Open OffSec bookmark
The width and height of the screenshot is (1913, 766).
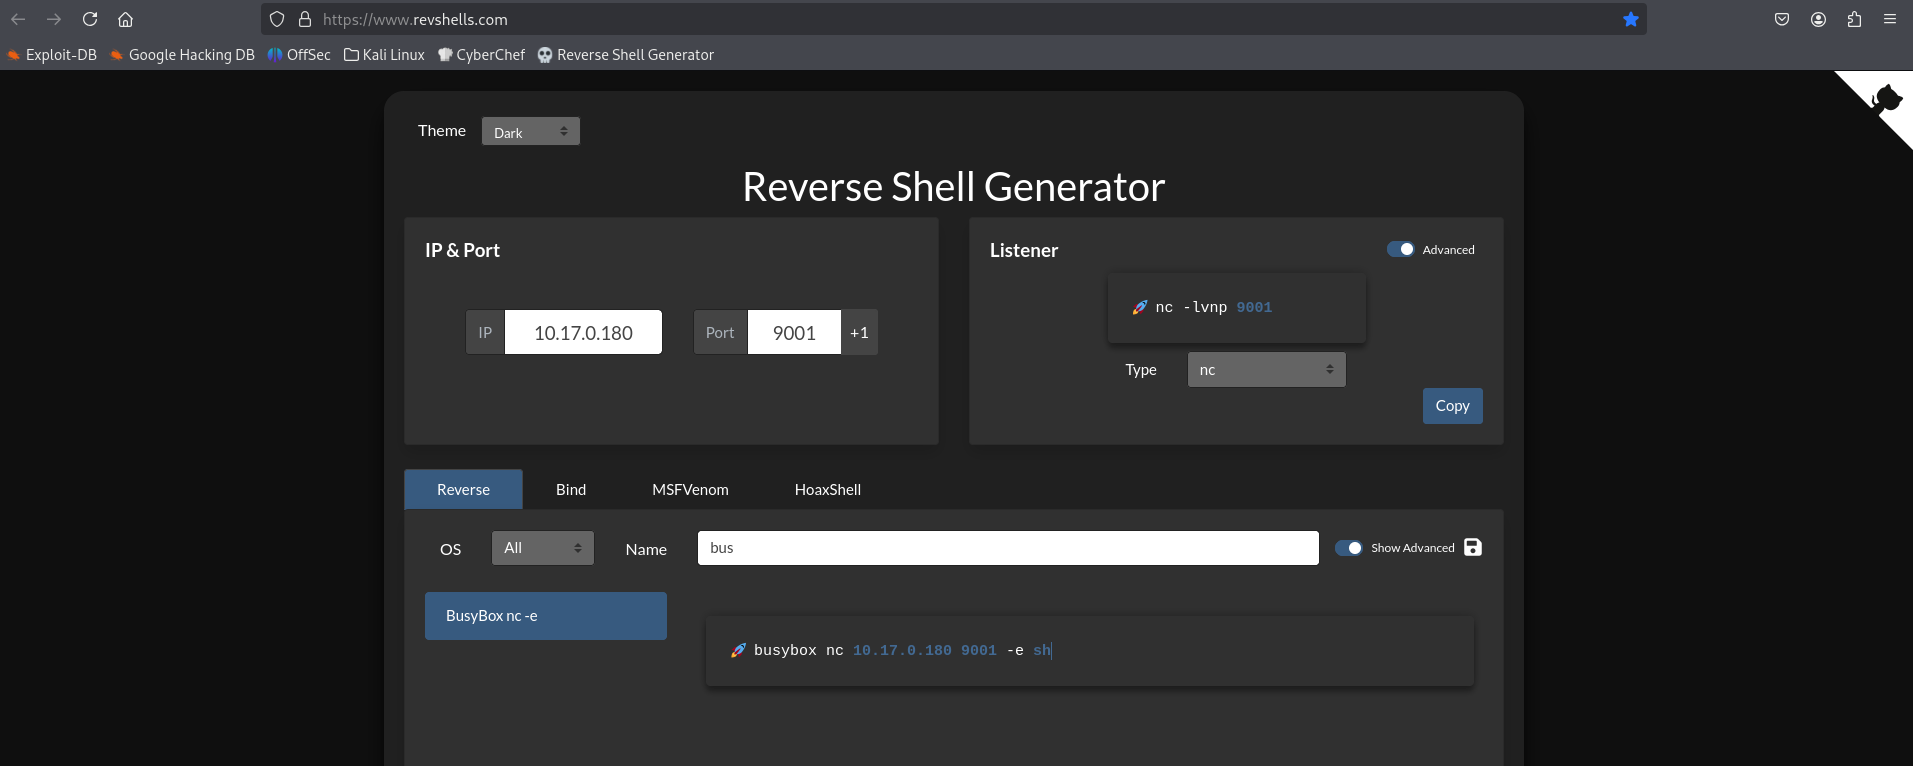tap(299, 55)
